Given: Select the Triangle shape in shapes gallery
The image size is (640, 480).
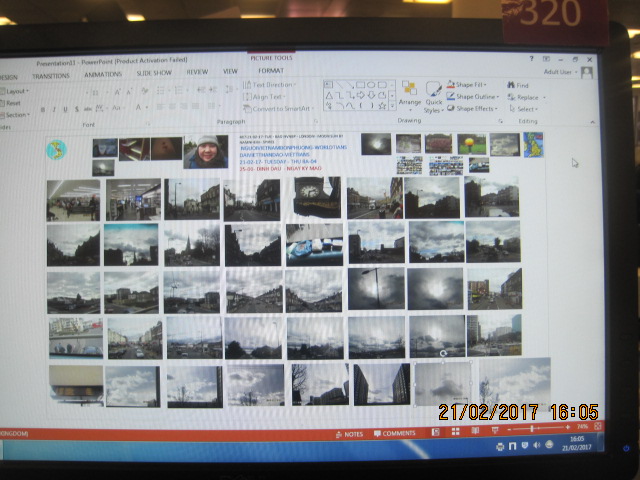Looking at the screenshot, I should point(329,96).
